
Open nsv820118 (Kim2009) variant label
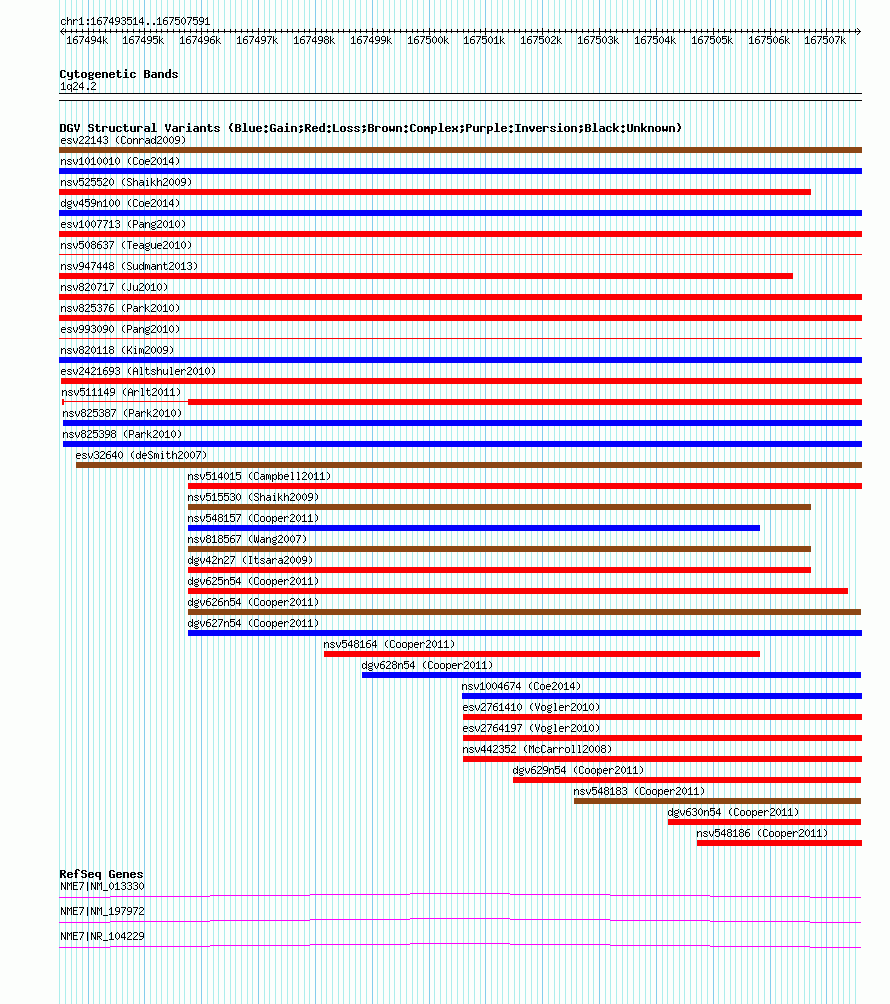[x=117, y=350]
